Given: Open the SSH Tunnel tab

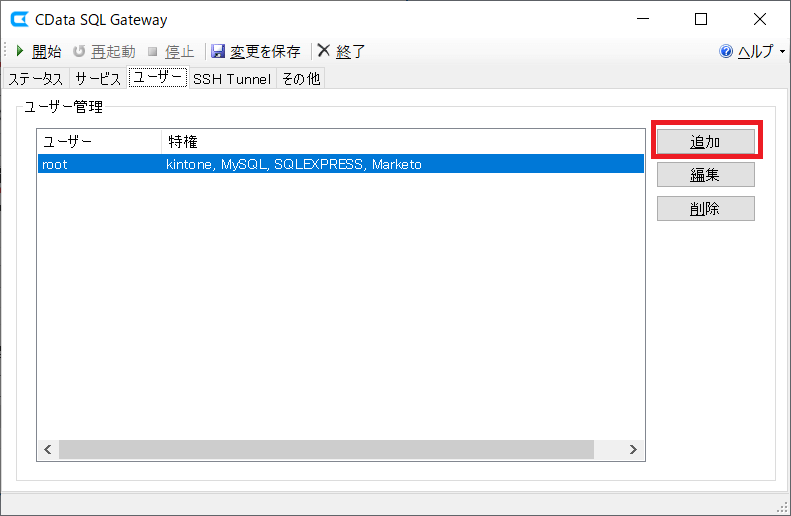Looking at the screenshot, I should coord(232,79).
